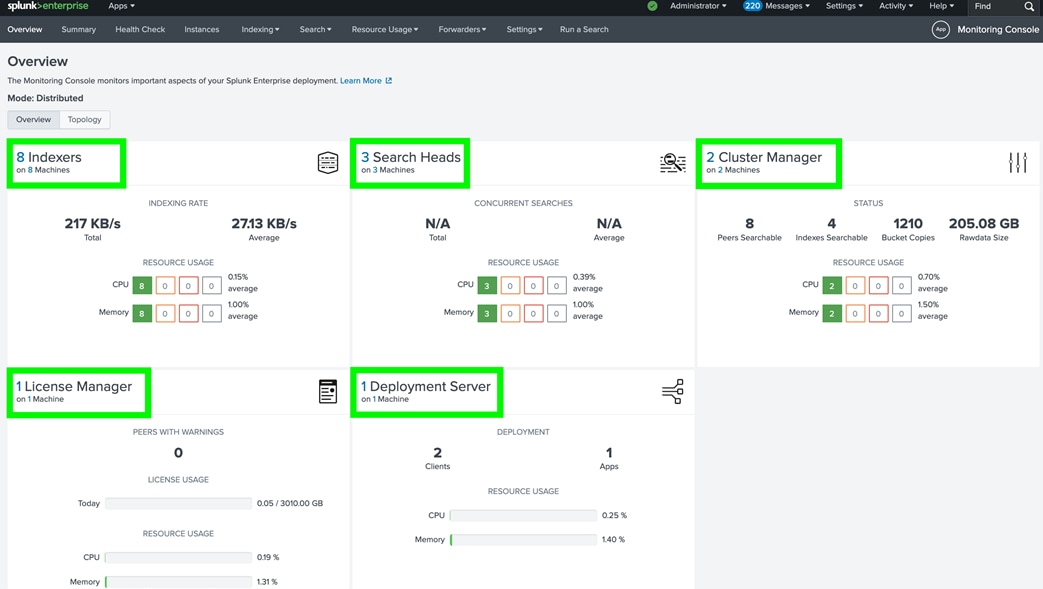The height and width of the screenshot is (589, 1043).
Task: Click the green Indexers Memory box showing 8
Action: 142,313
